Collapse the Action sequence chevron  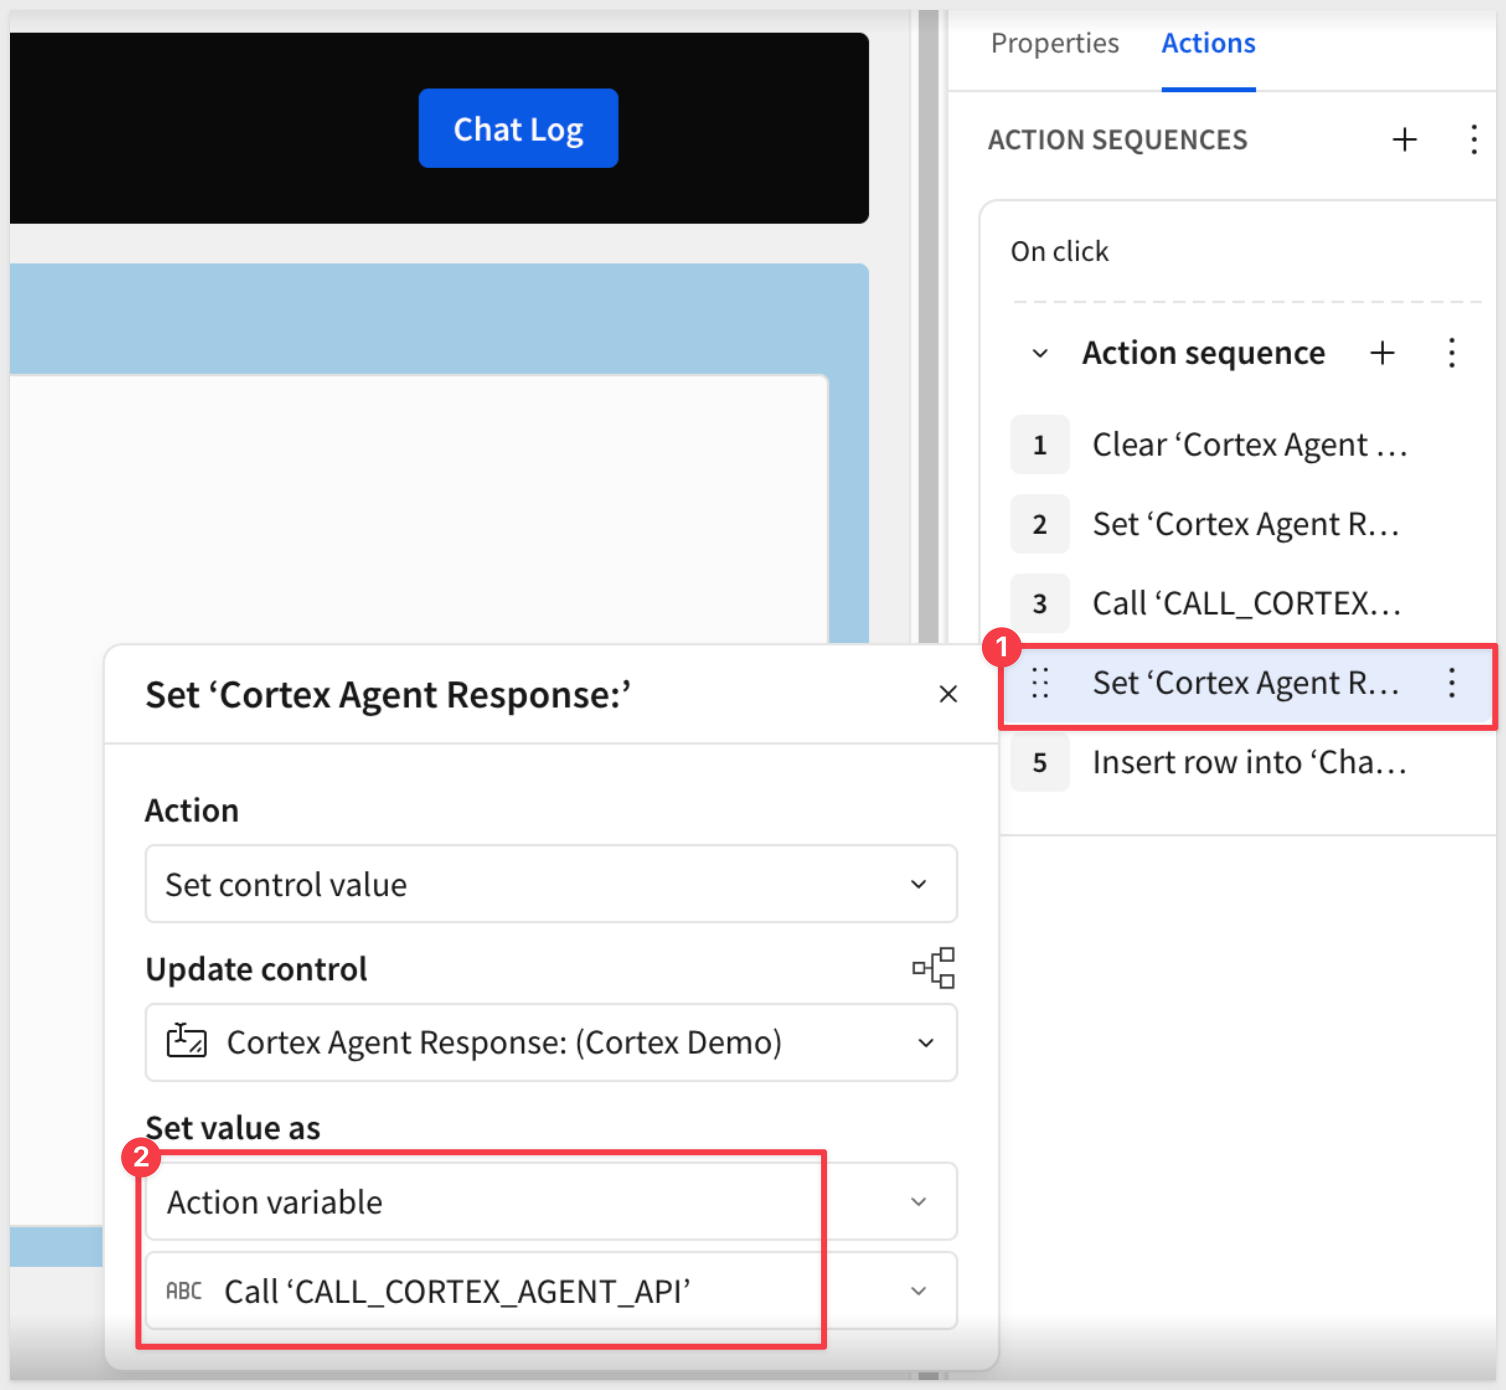1040,354
